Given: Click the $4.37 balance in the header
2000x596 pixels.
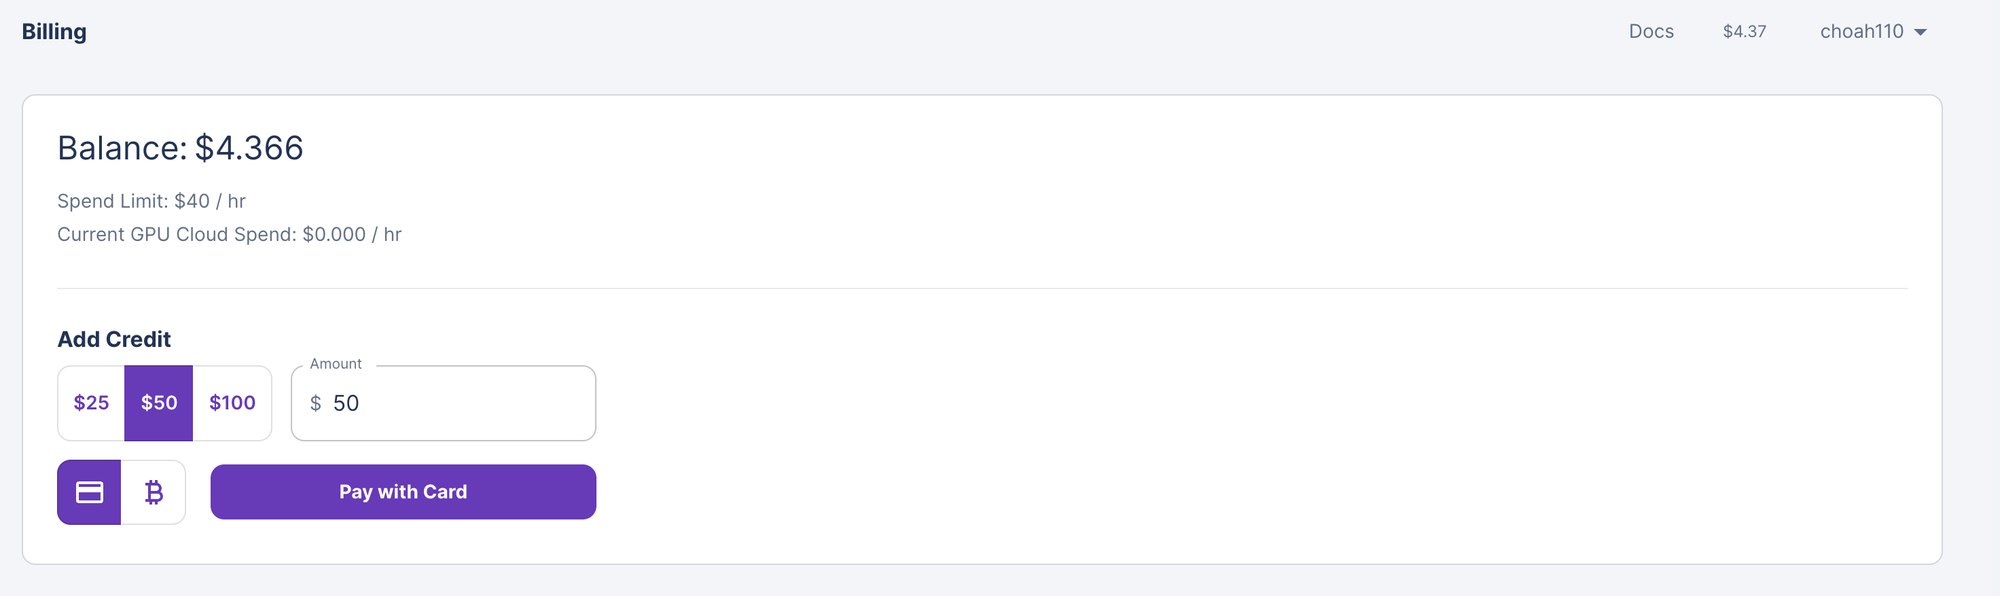Looking at the screenshot, I should [x=1744, y=32].
